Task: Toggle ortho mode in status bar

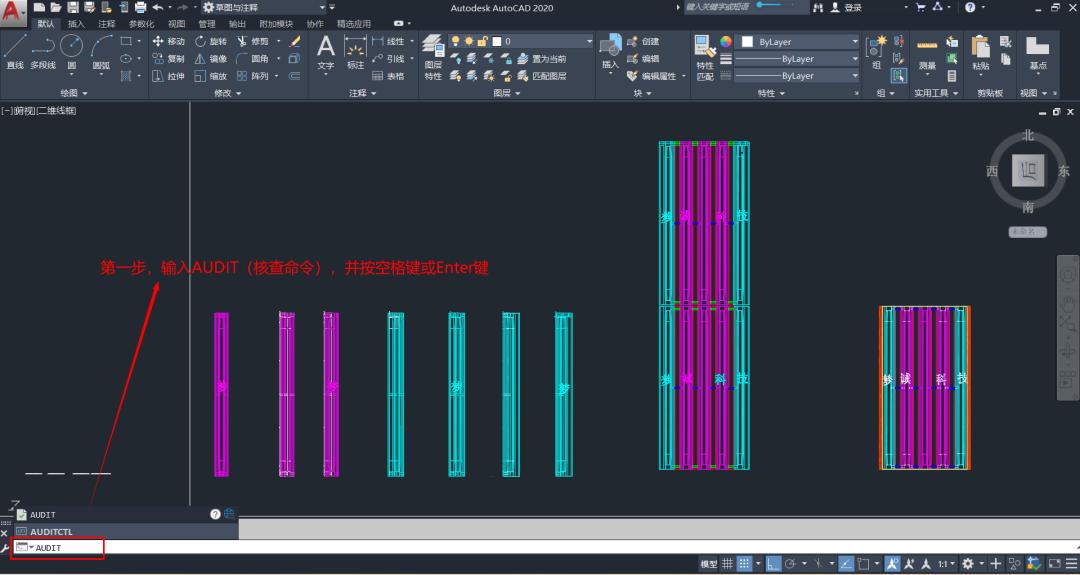Action: (x=773, y=565)
